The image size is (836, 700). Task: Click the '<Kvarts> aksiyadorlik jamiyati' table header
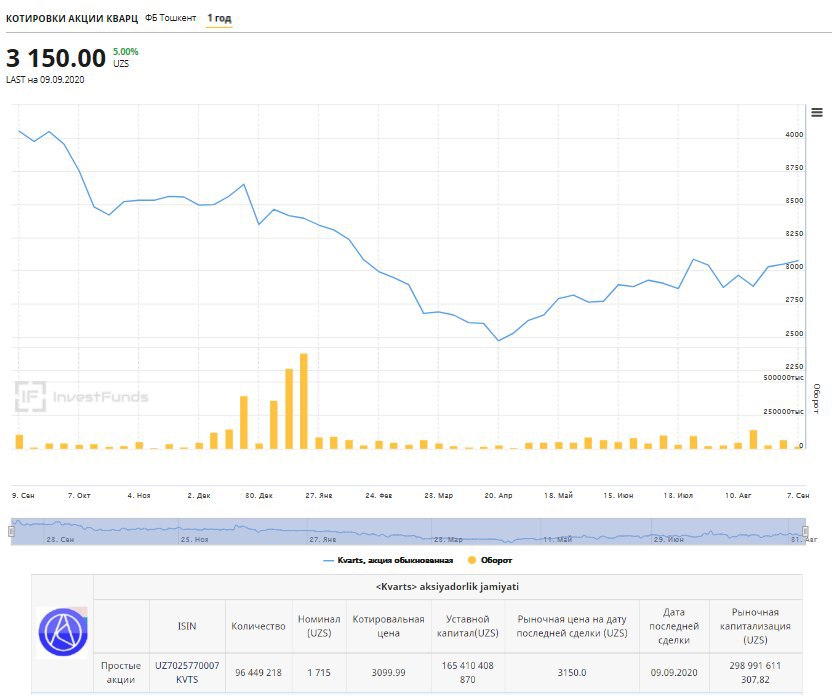point(447,587)
